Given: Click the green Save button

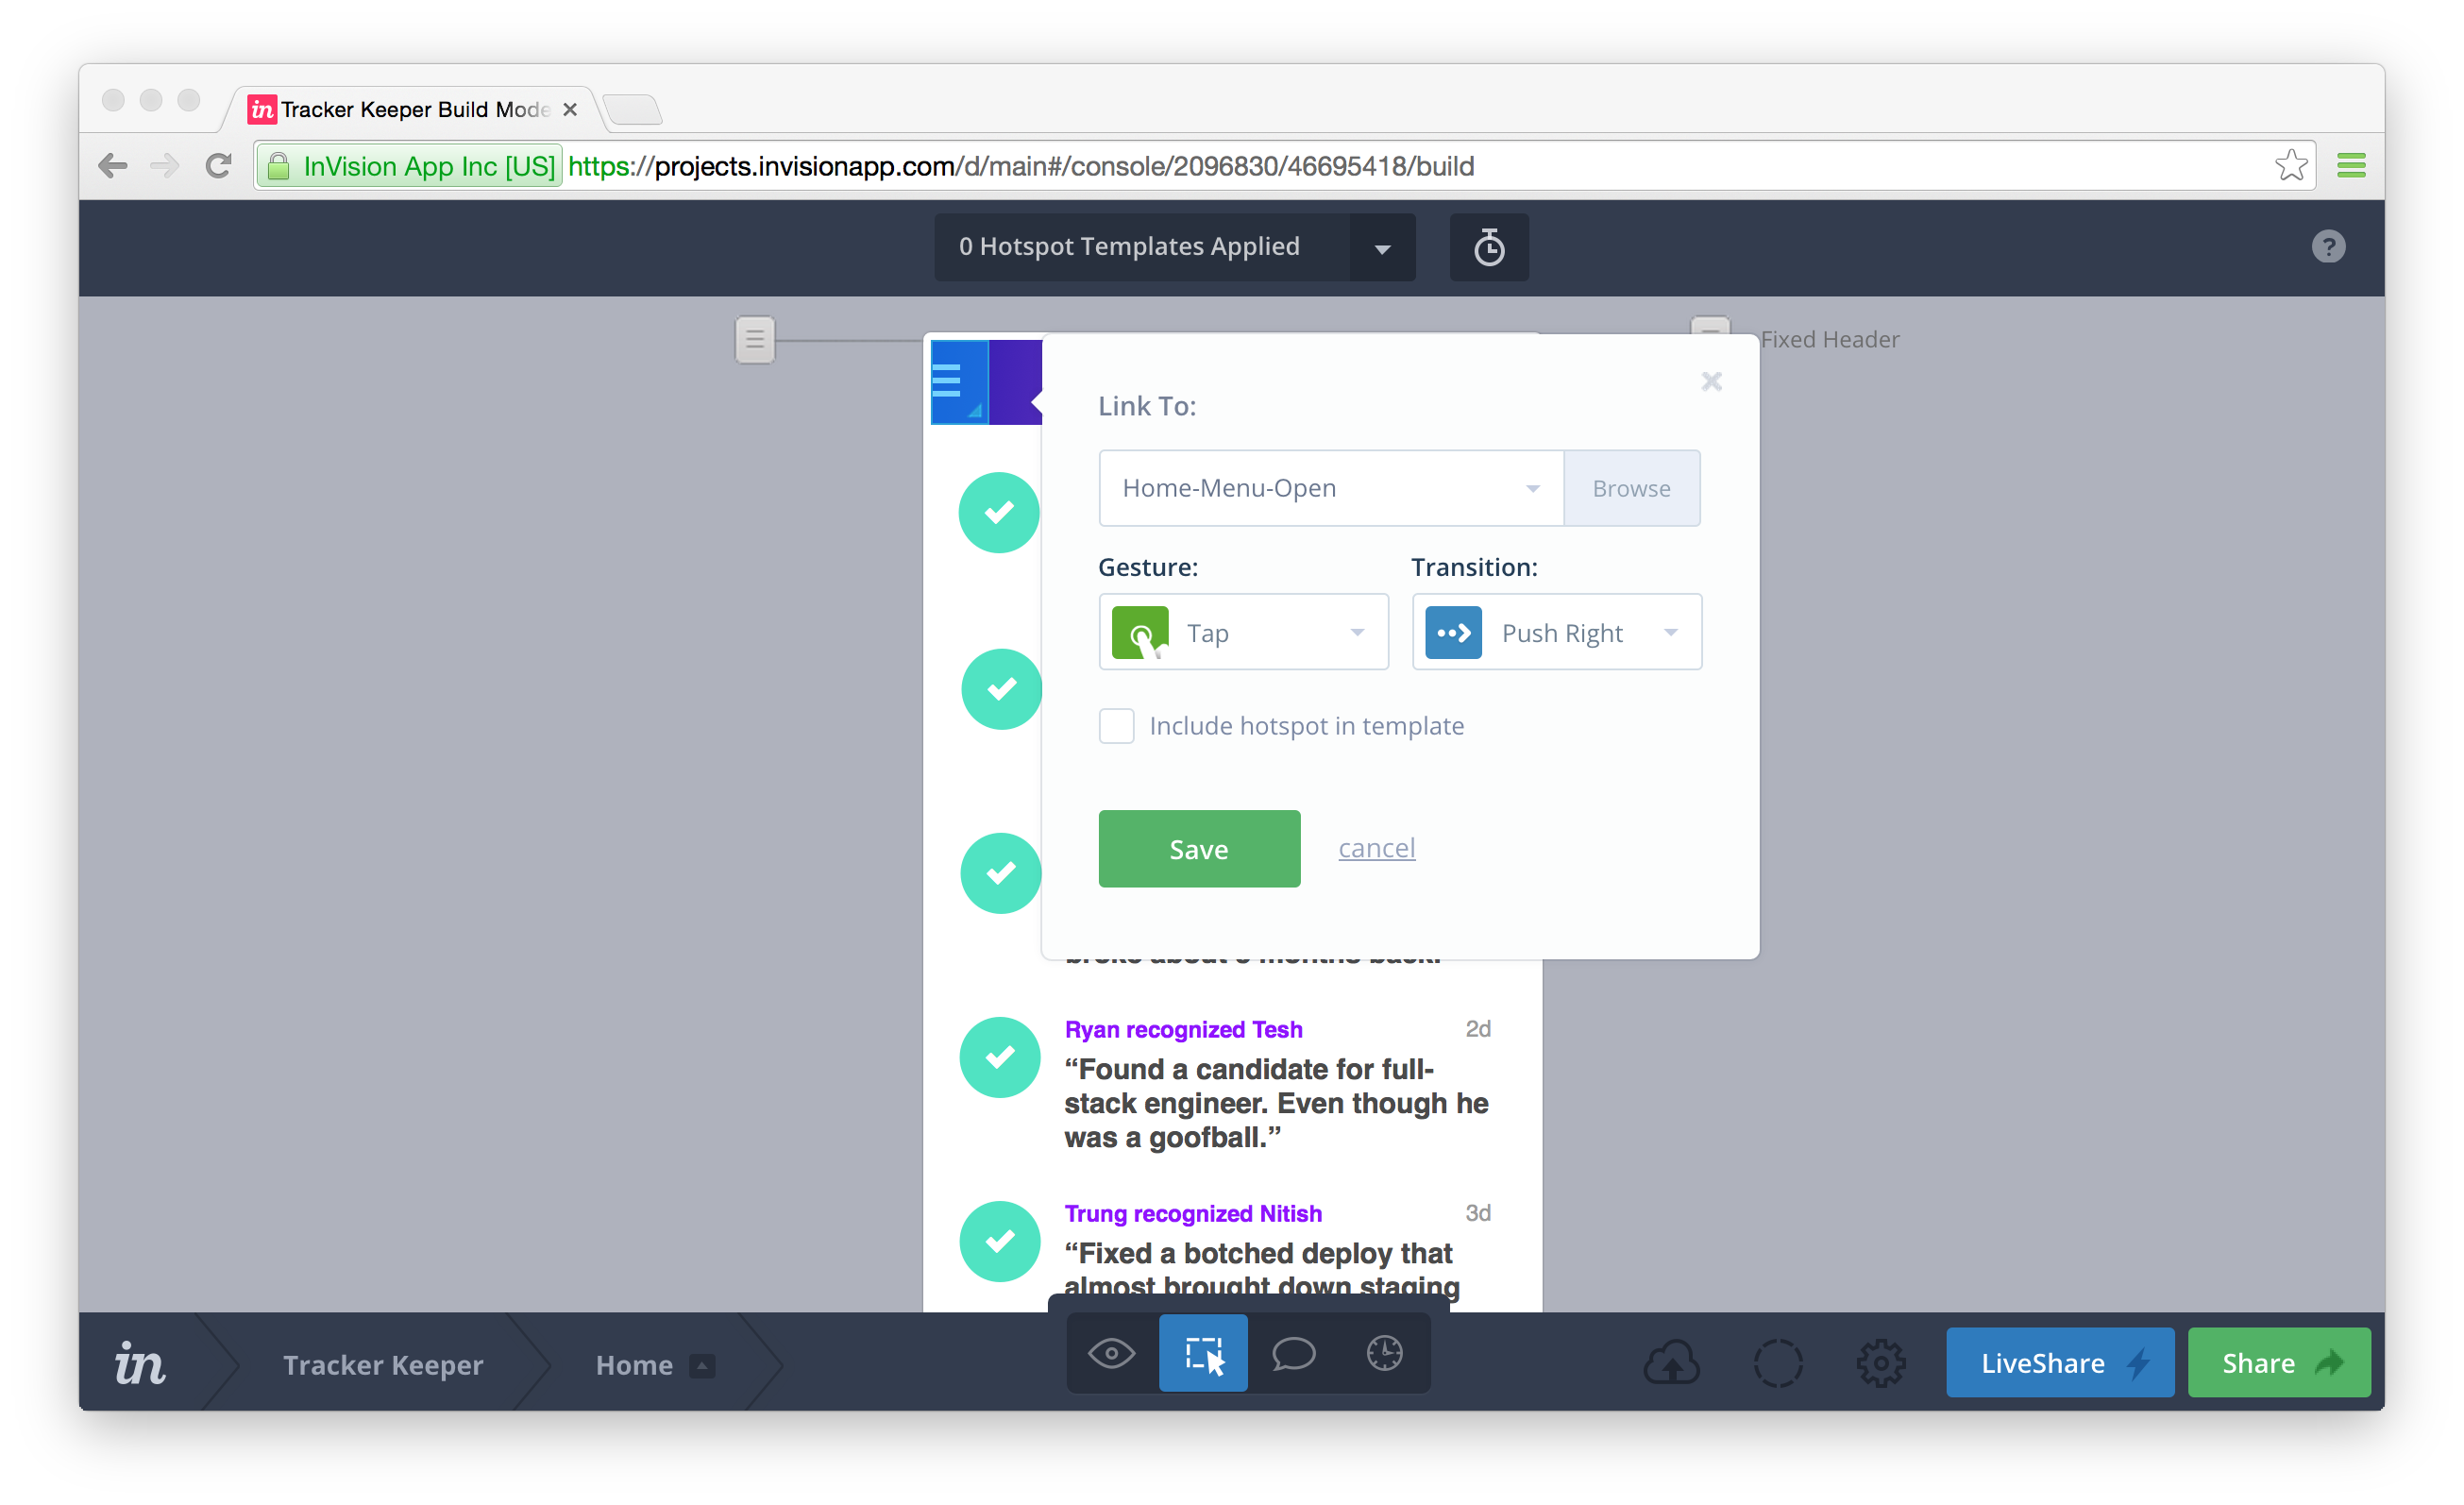Looking at the screenshot, I should click(x=1199, y=849).
